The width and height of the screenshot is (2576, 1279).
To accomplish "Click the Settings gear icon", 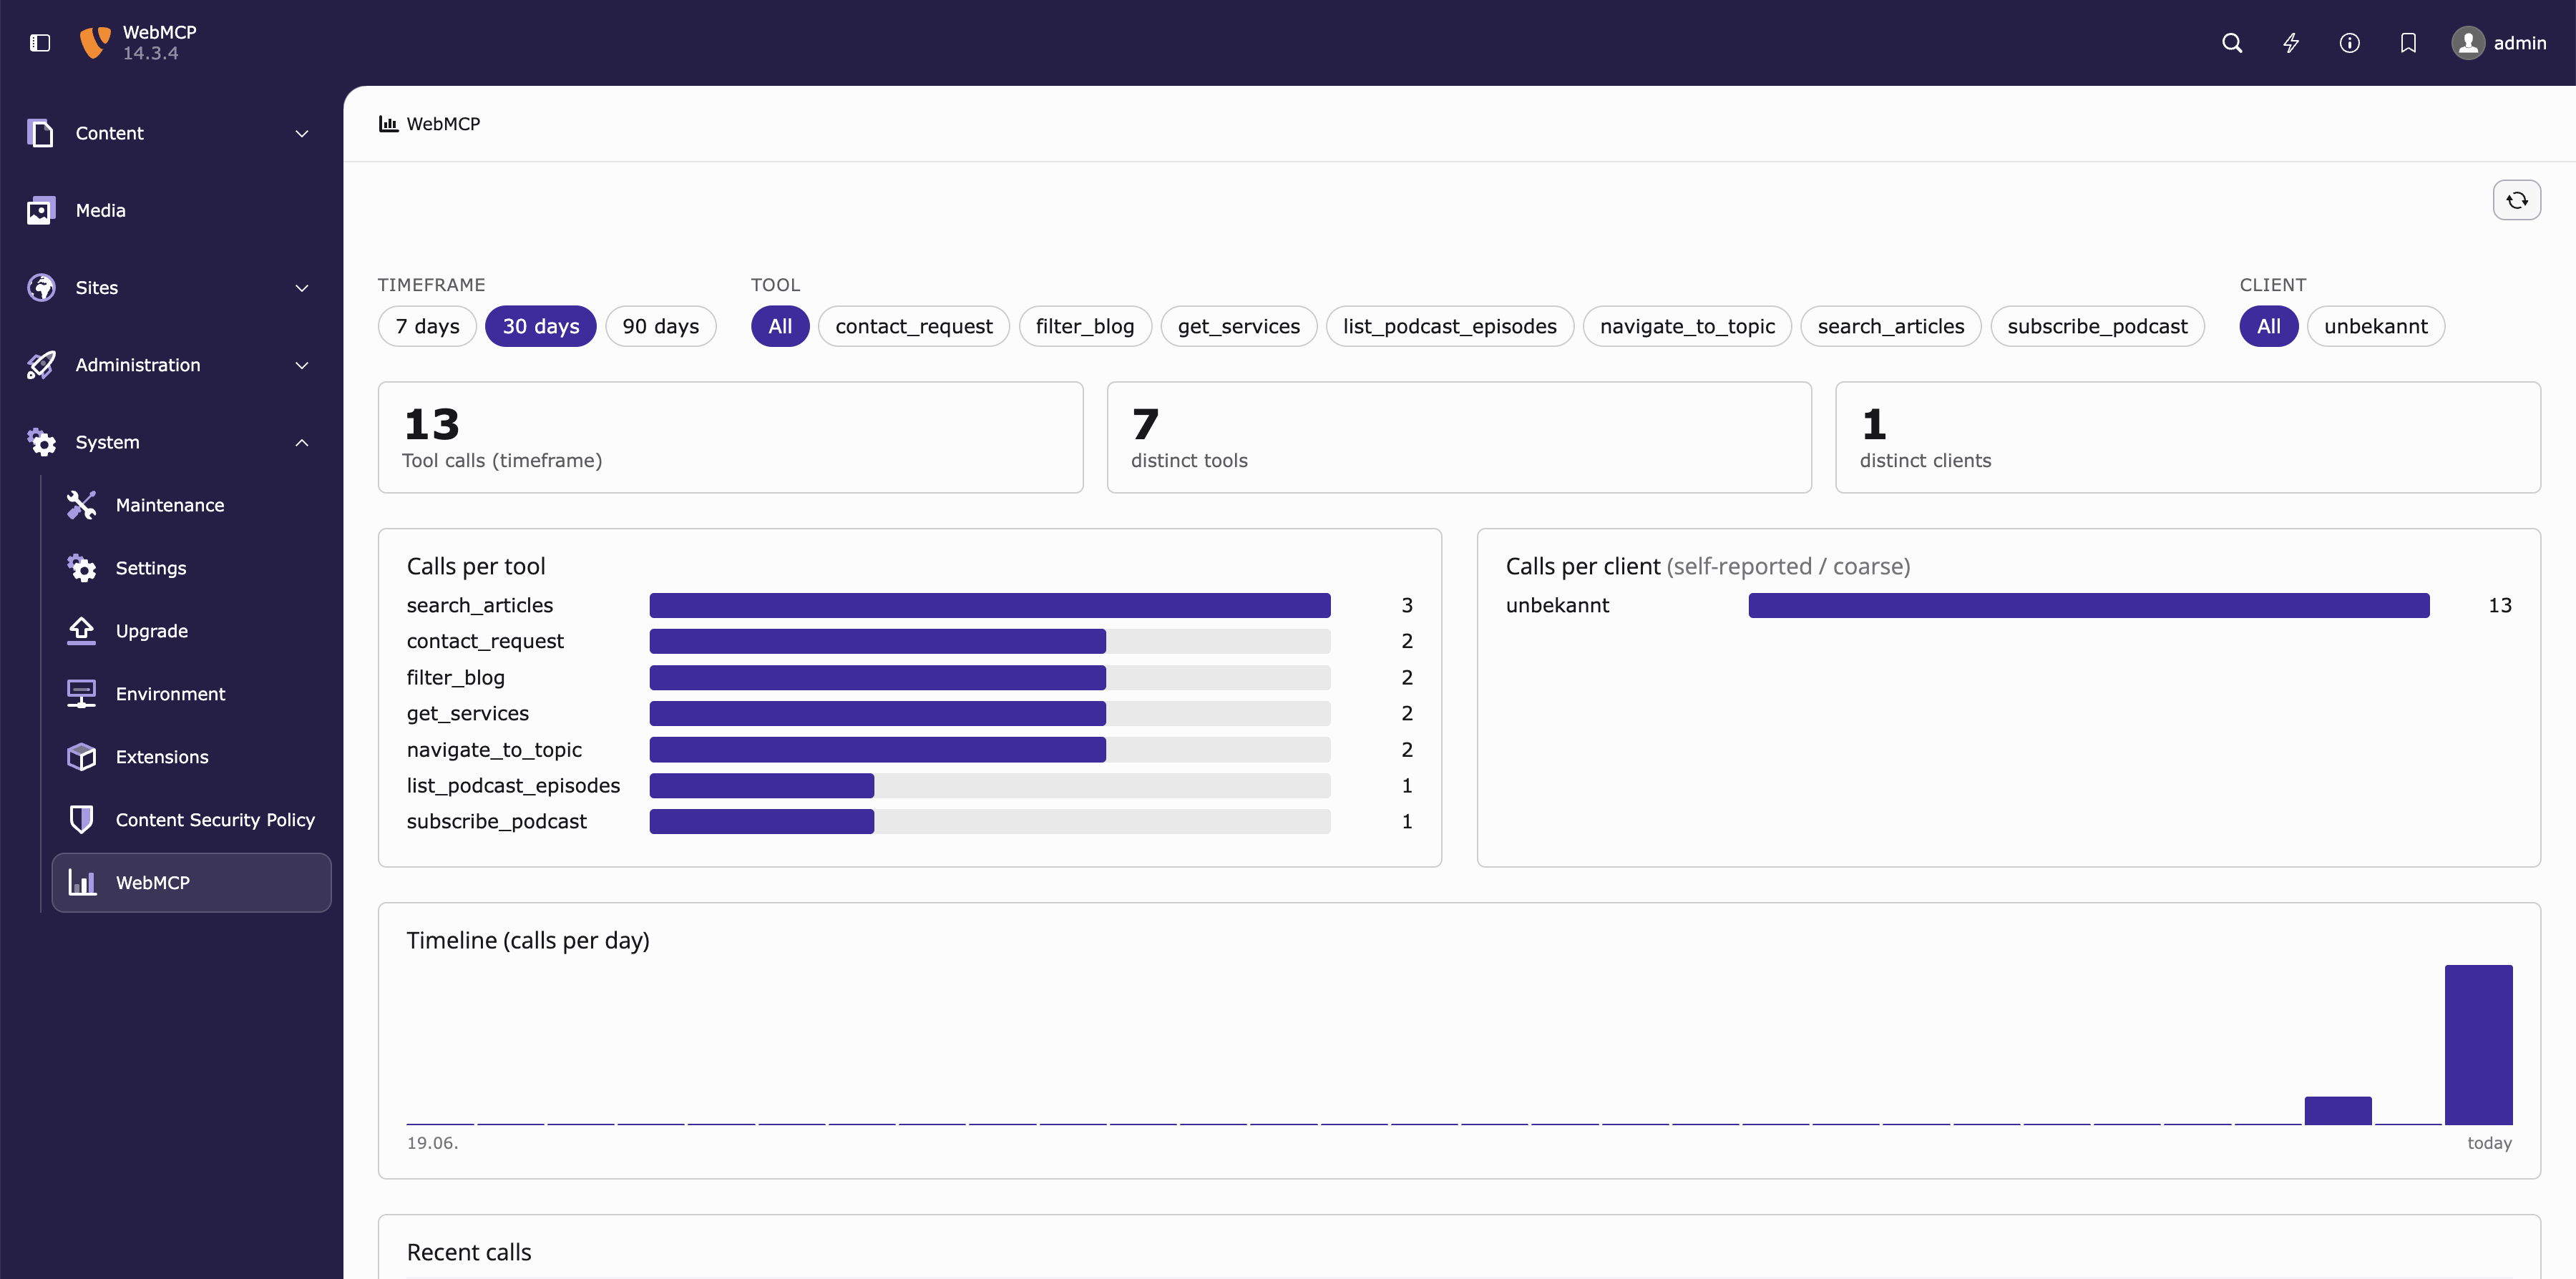I will [81, 568].
